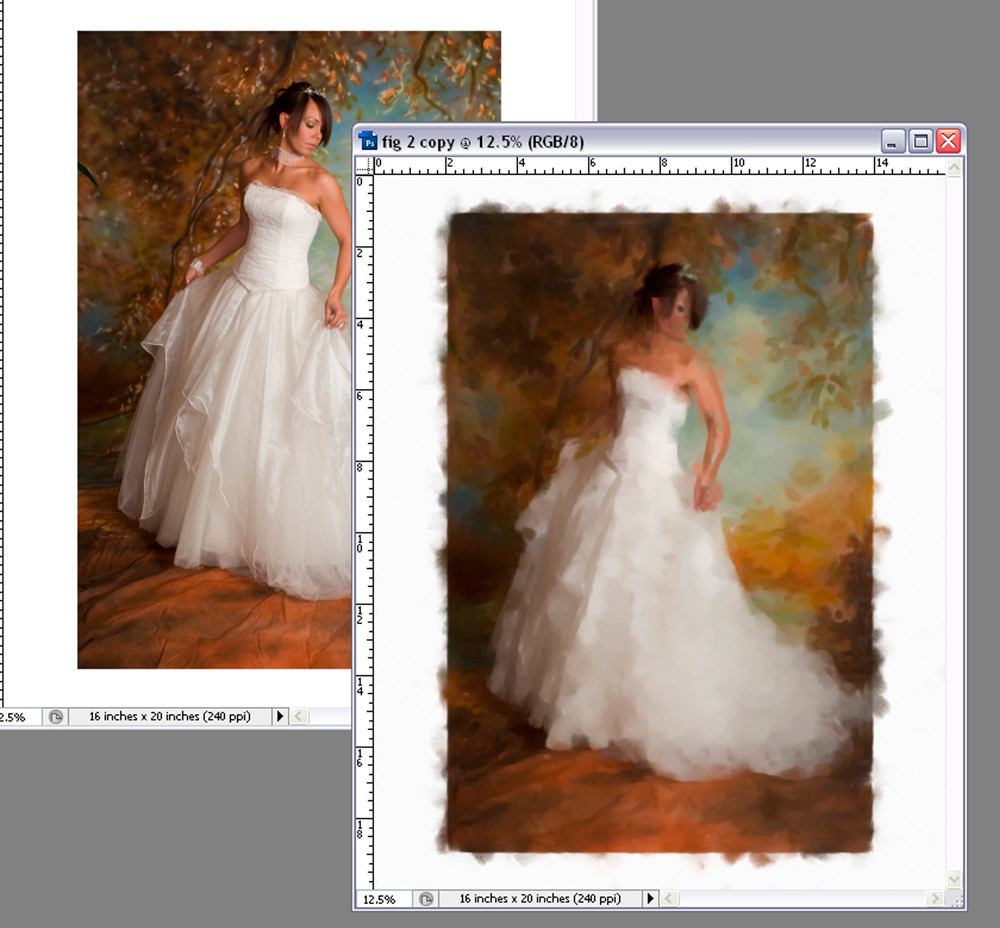The height and width of the screenshot is (928, 1000).
Task: Click the fig 2 copy title bar text
Action: point(483,142)
